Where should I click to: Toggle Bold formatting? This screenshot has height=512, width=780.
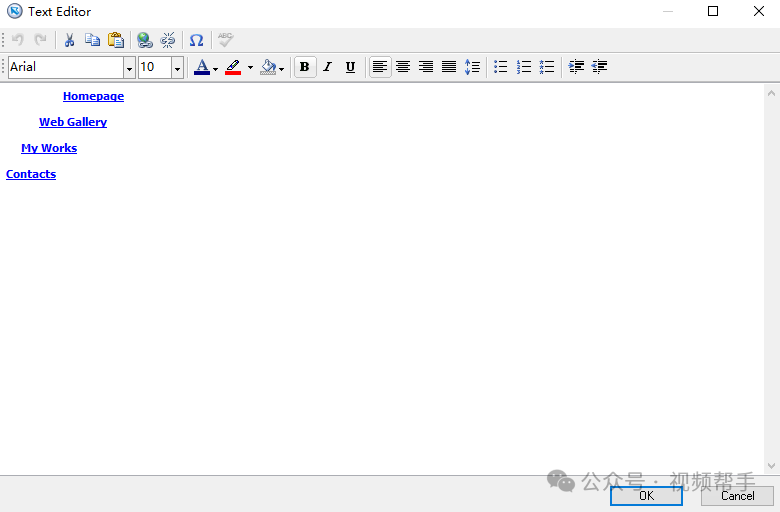point(305,67)
